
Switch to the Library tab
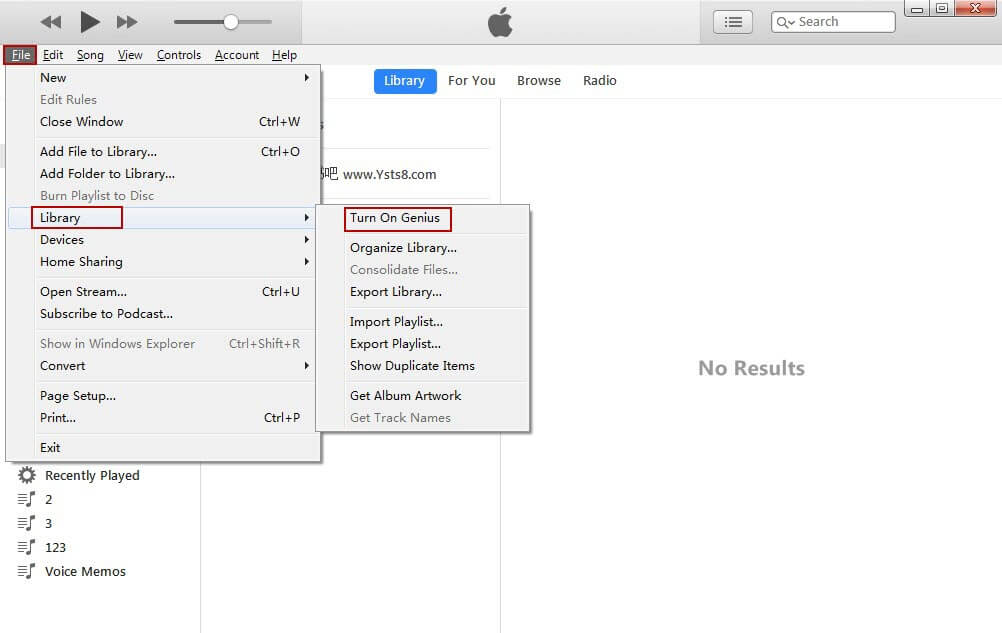(405, 81)
